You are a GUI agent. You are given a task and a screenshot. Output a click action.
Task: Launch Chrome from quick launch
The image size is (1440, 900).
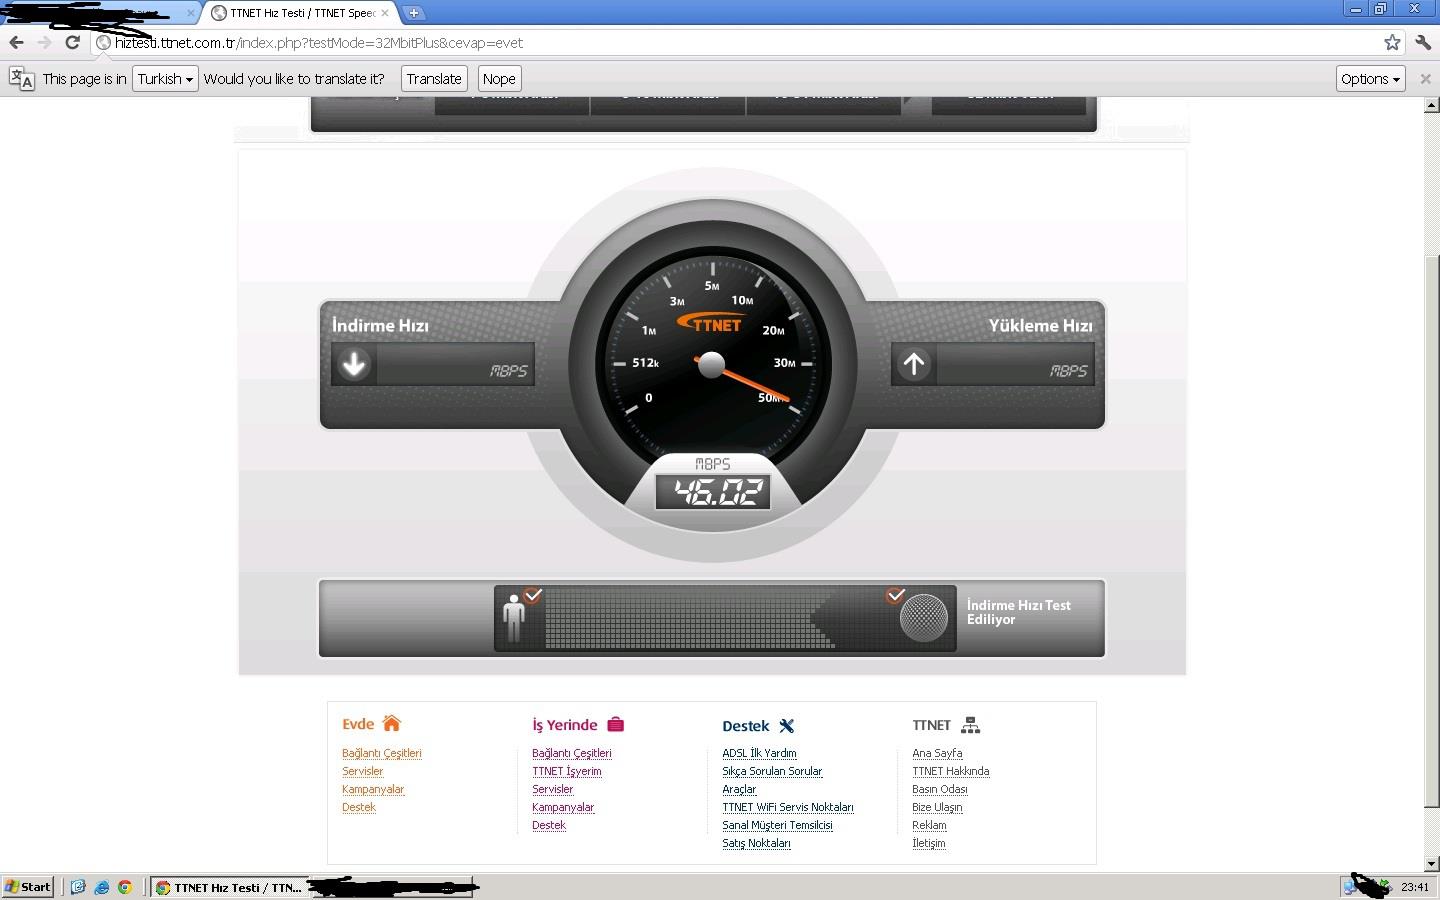click(x=125, y=887)
